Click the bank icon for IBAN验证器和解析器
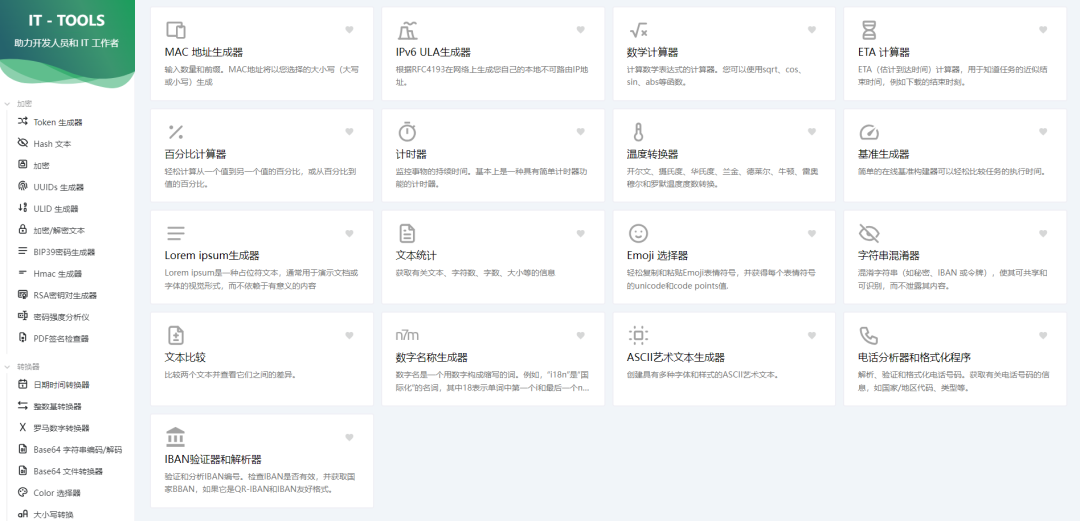Screen dimensions: 1080x521 175,437
